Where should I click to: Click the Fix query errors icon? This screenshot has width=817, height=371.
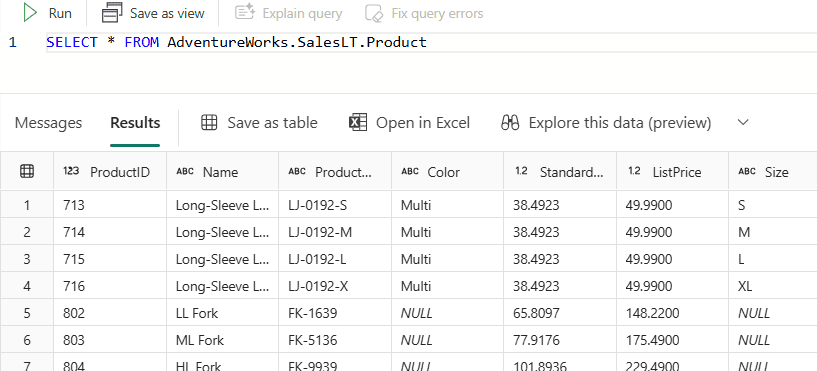(x=374, y=13)
